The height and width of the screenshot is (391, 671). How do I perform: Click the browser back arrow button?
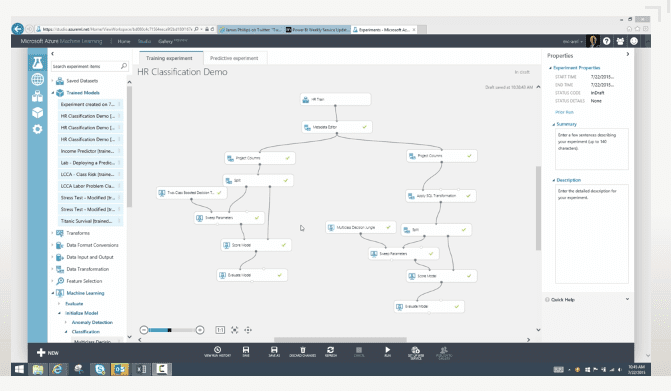click(x=18, y=29)
